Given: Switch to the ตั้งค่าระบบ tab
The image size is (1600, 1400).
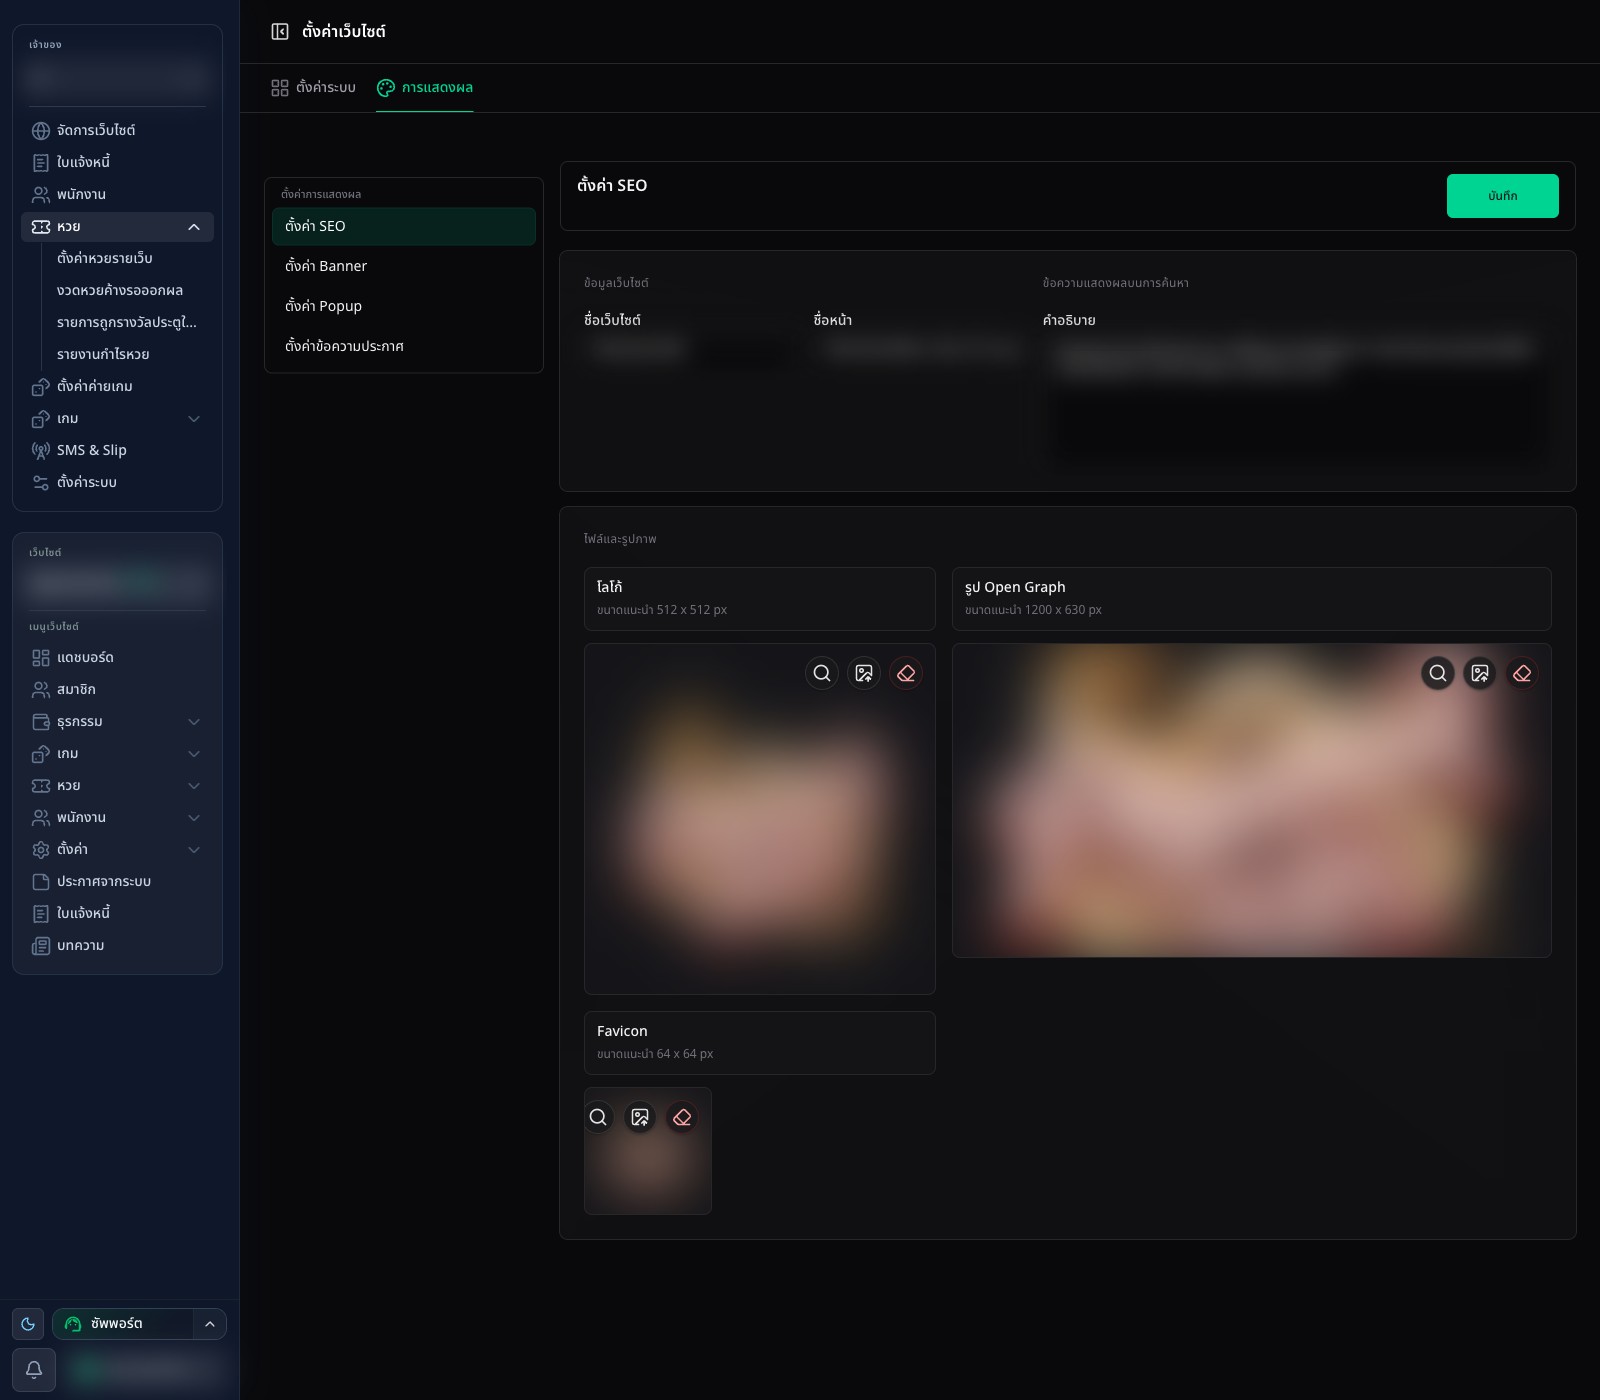Looking at the screenshot, I should [313, 88].
